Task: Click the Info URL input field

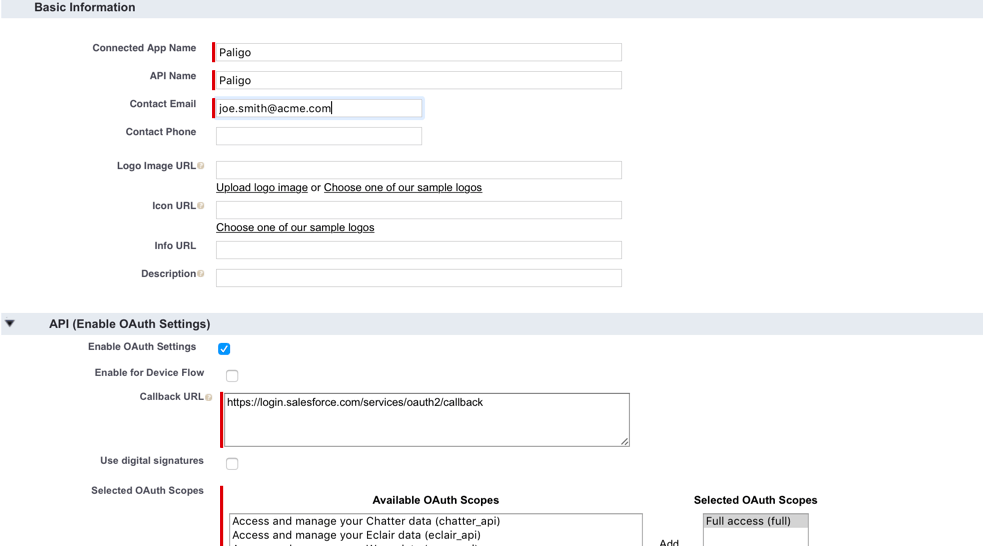Action: click(419, 250)
